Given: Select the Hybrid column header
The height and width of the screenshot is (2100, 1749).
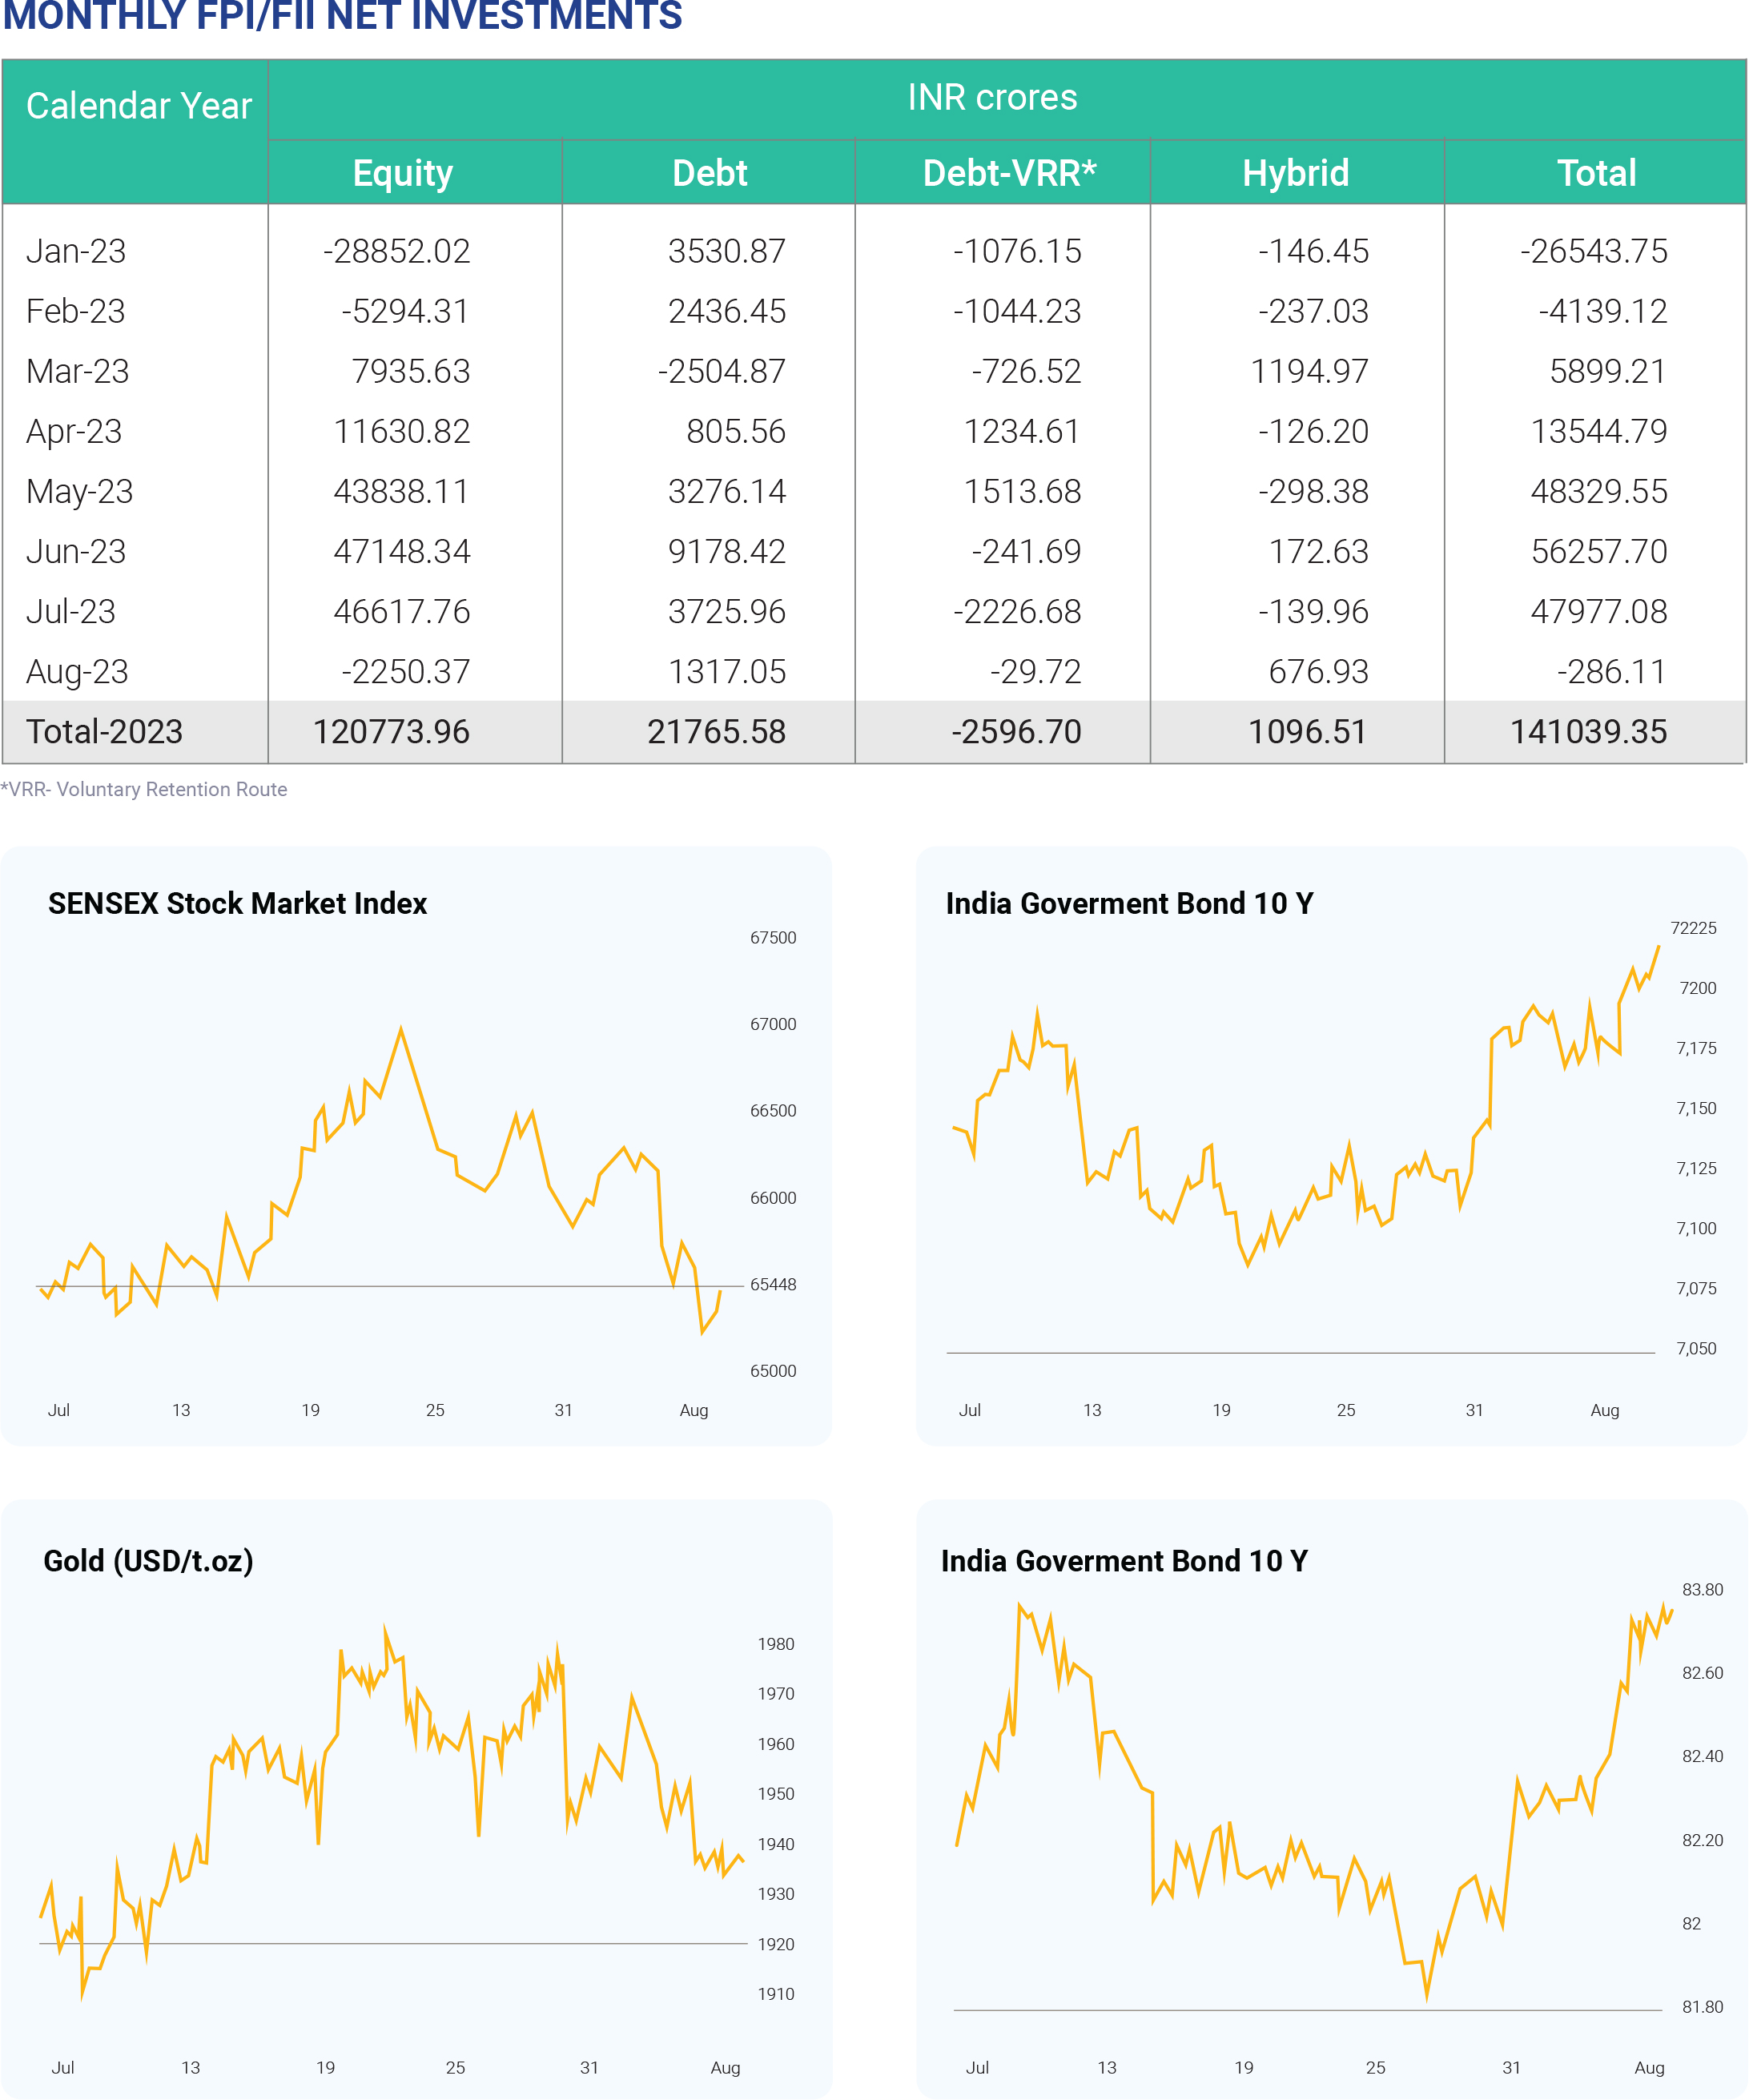Looking at the screenshot, I should [x=1295, y=173].
